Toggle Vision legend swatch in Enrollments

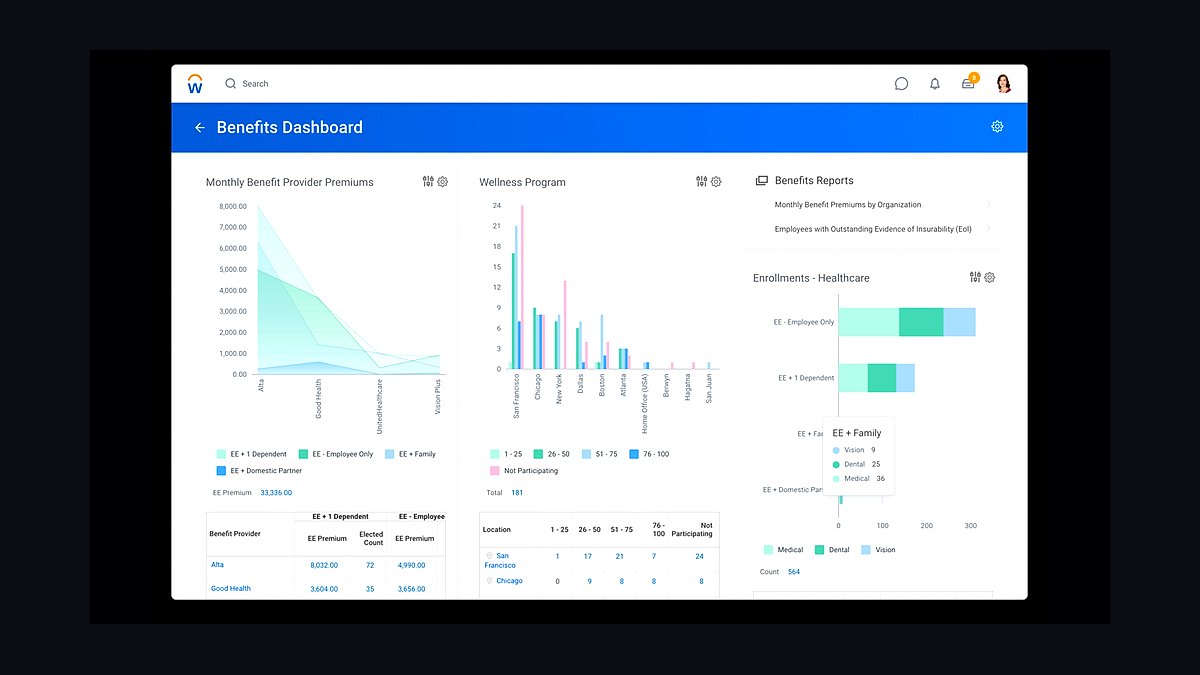(x=865, y=550)
